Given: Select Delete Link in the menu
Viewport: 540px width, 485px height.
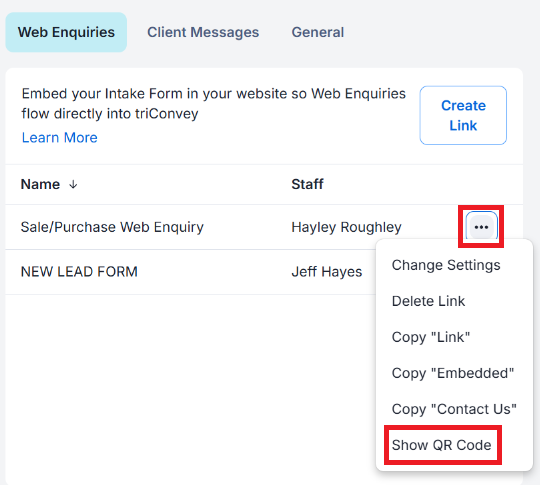Looking at the screenshot, I should (428, 301).
